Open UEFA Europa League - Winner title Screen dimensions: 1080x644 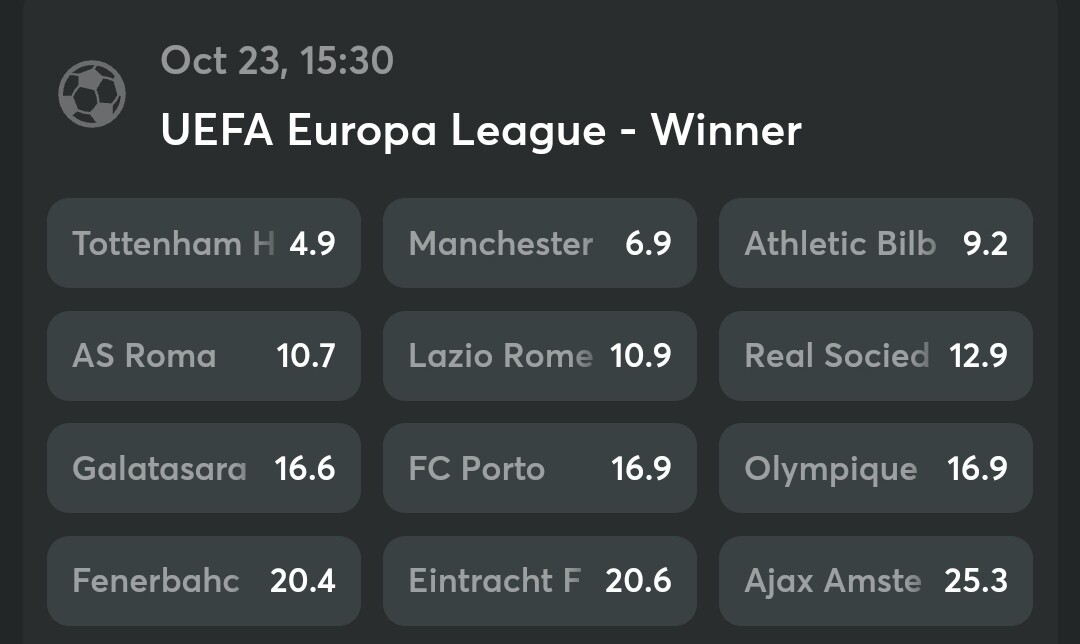point(481,130)
